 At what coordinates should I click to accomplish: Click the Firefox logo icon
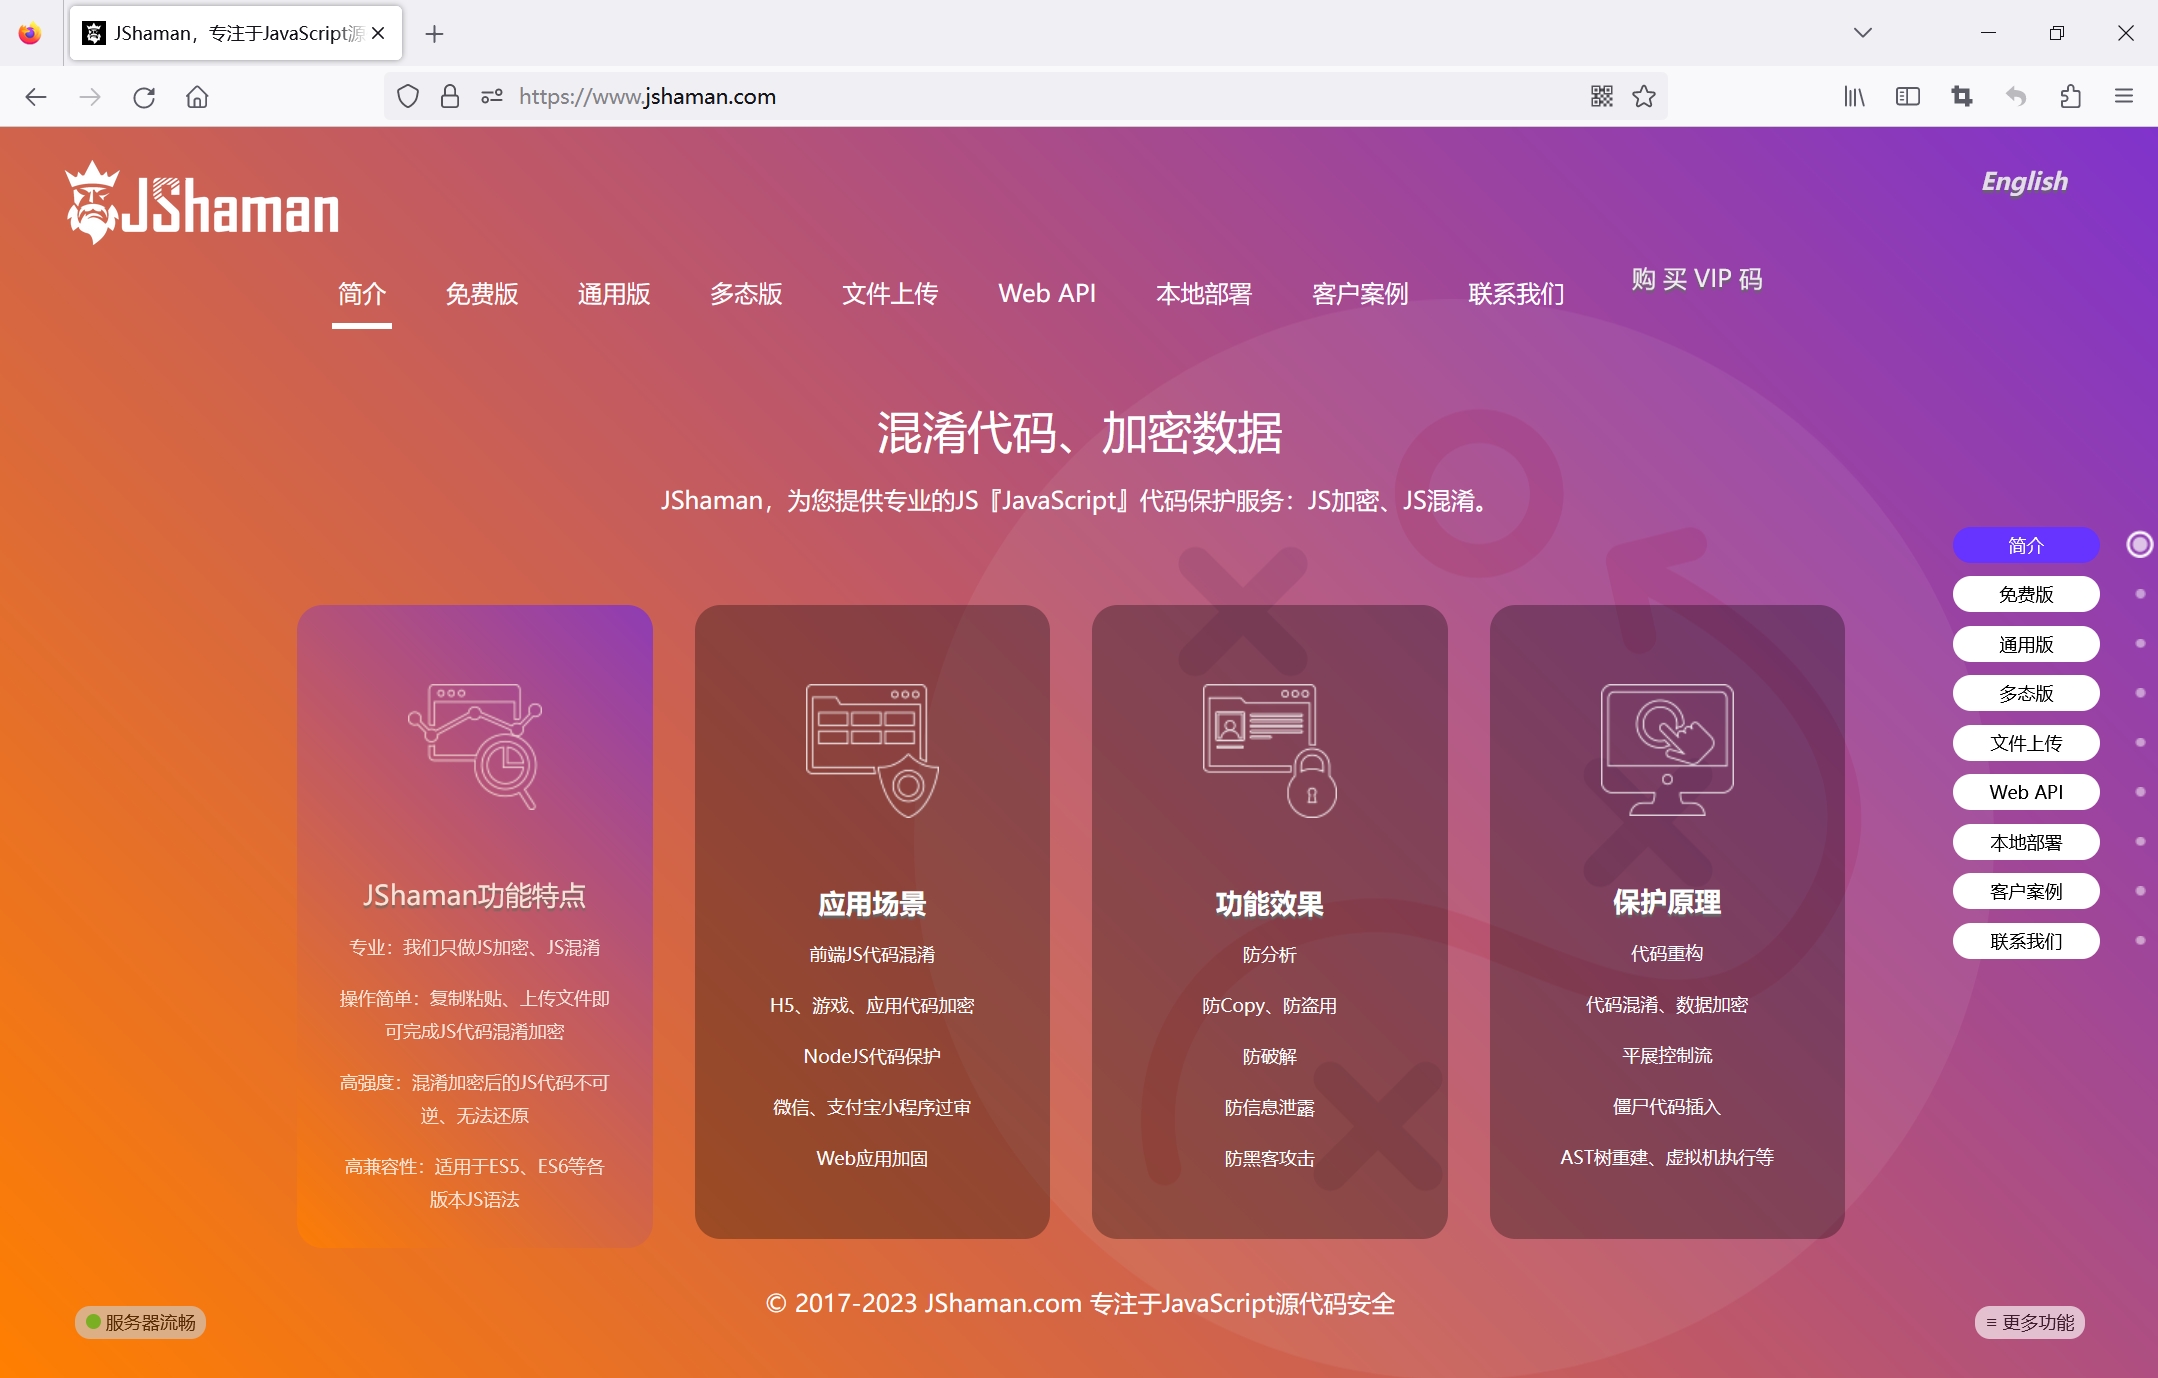[30, 33]
